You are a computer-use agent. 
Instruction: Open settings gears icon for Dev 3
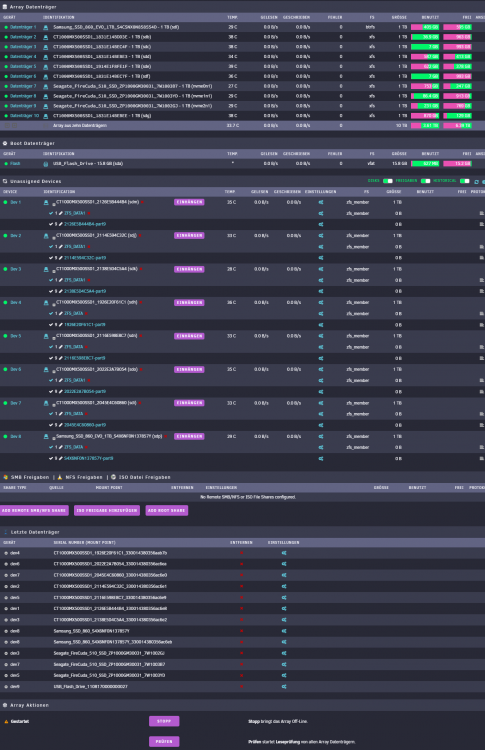pos(321,269)
